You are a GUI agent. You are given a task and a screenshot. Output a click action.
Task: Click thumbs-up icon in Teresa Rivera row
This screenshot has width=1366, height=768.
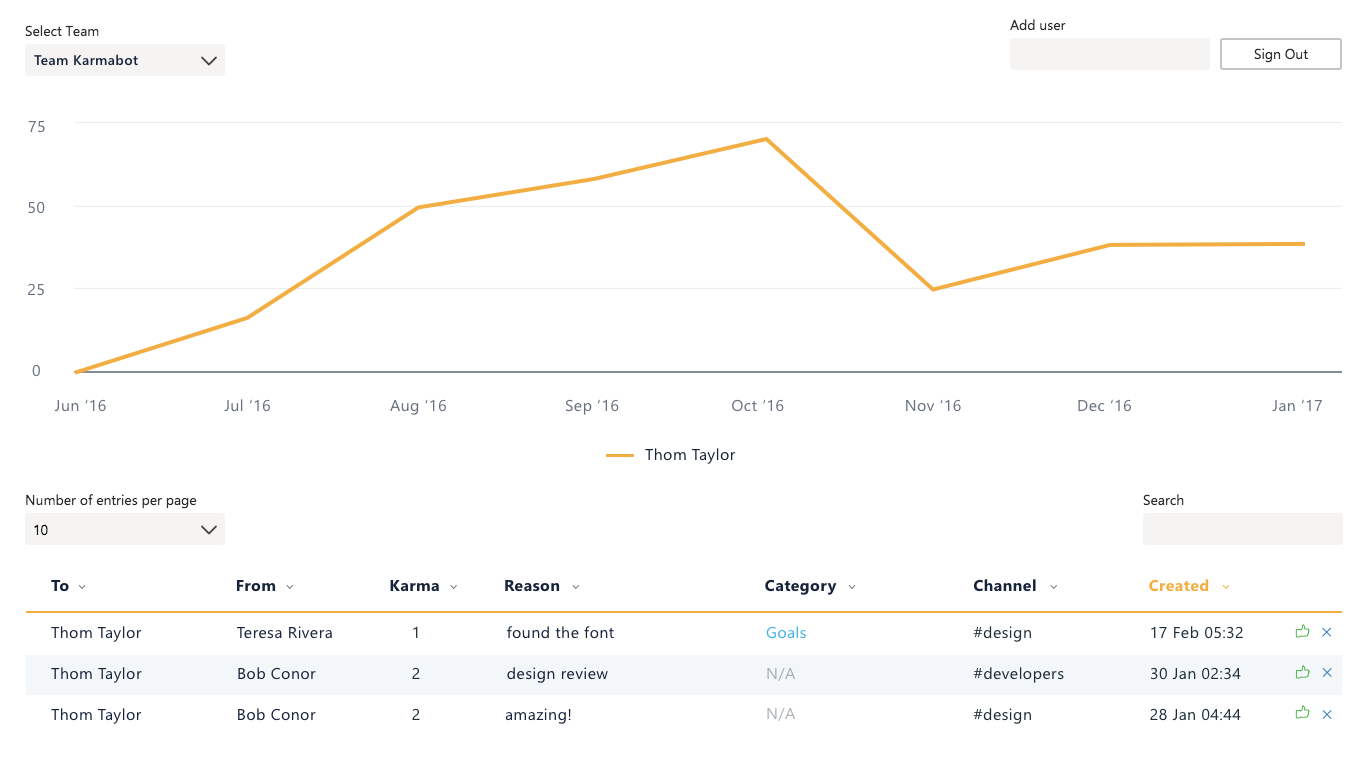[x=1302, y=632]
